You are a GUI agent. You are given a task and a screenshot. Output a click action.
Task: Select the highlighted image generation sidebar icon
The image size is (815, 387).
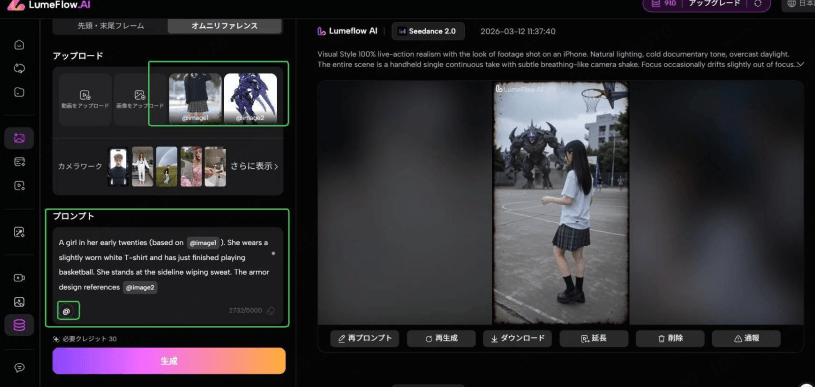[19, 138]
